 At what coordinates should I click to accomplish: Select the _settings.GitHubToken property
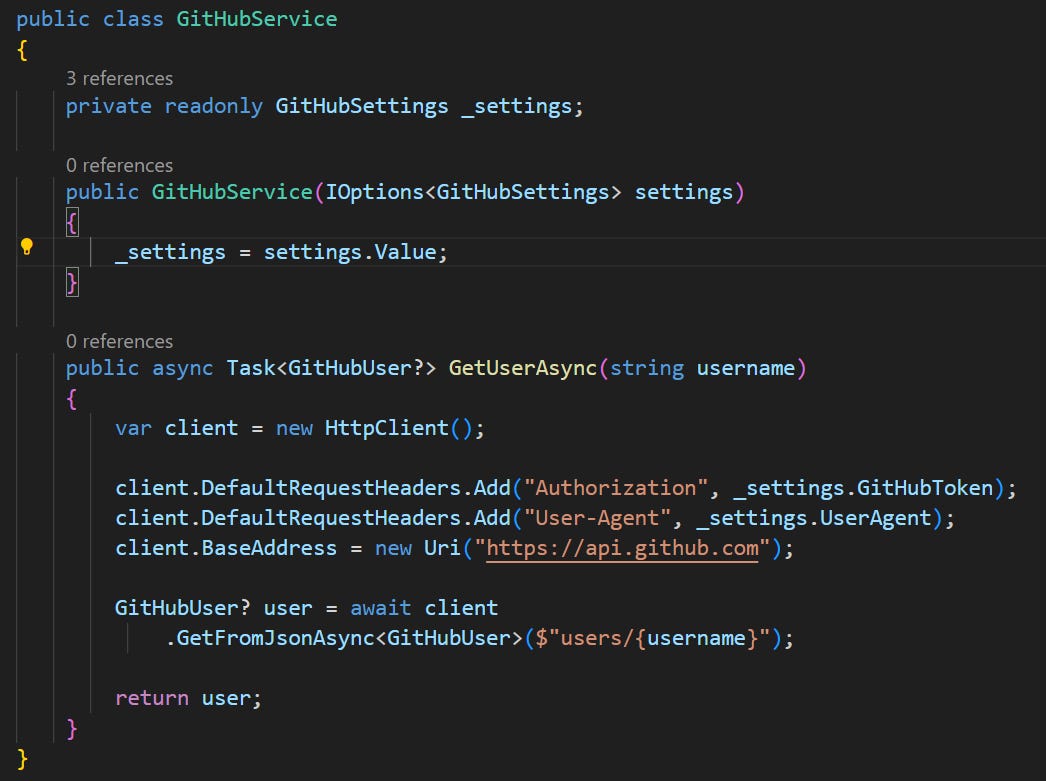[865, 488]
